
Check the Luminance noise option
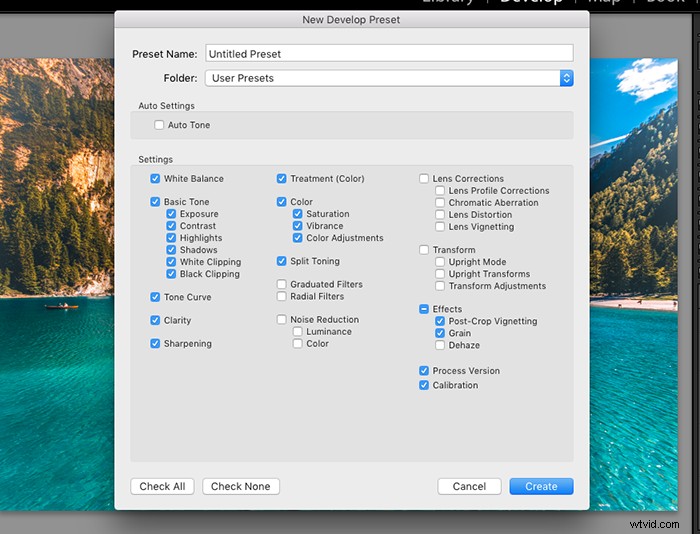[x=297, y=332]
